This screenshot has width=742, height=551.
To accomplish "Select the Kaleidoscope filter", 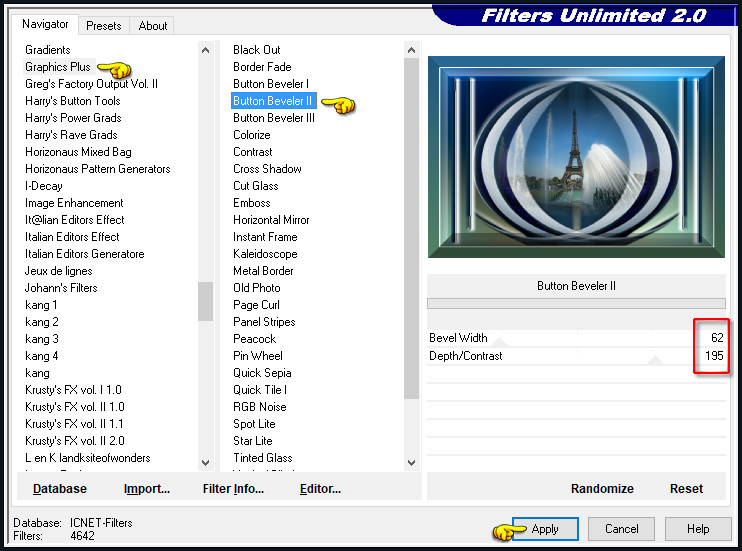I will point(265,254).
